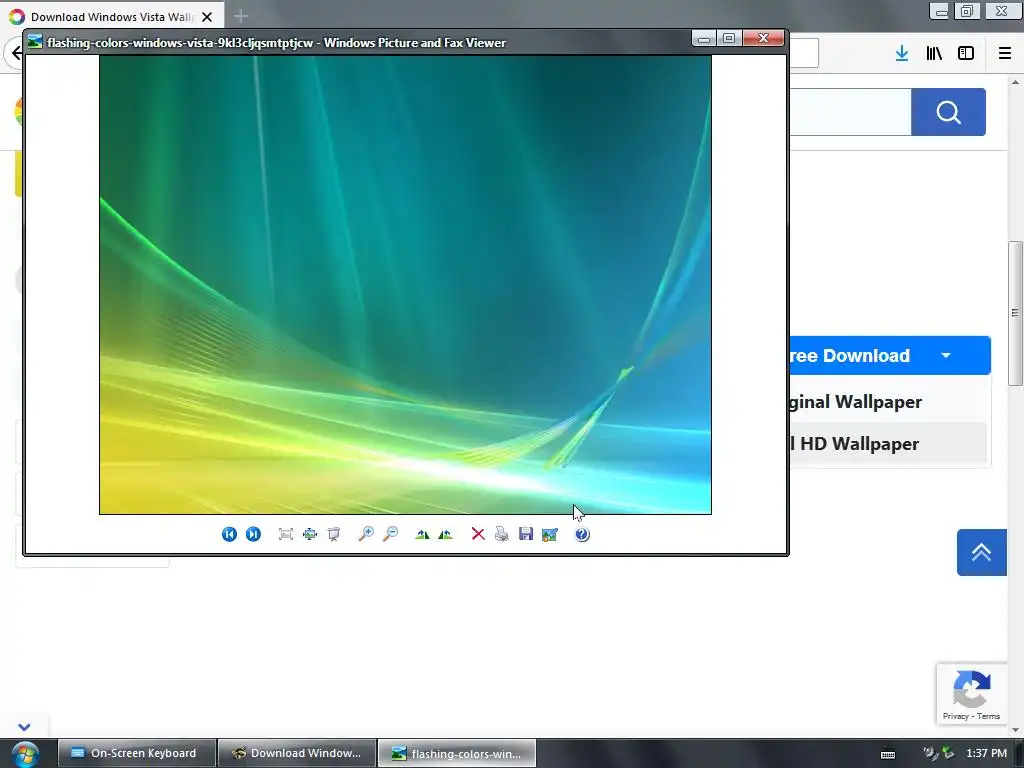Screen dimensions: 1024x768
Task: Open Firefox downloads arrow icon
Action: tap(902, 53)
